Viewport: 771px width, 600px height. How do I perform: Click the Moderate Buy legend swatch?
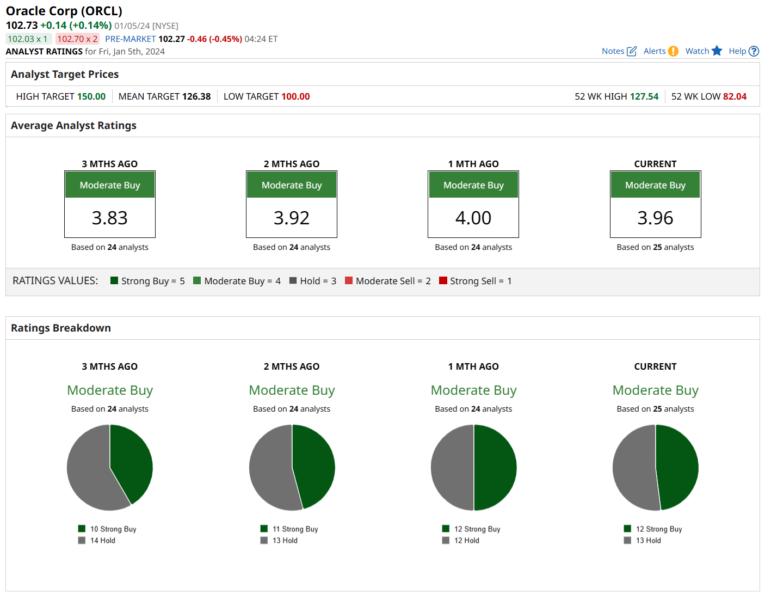point(197,281)
